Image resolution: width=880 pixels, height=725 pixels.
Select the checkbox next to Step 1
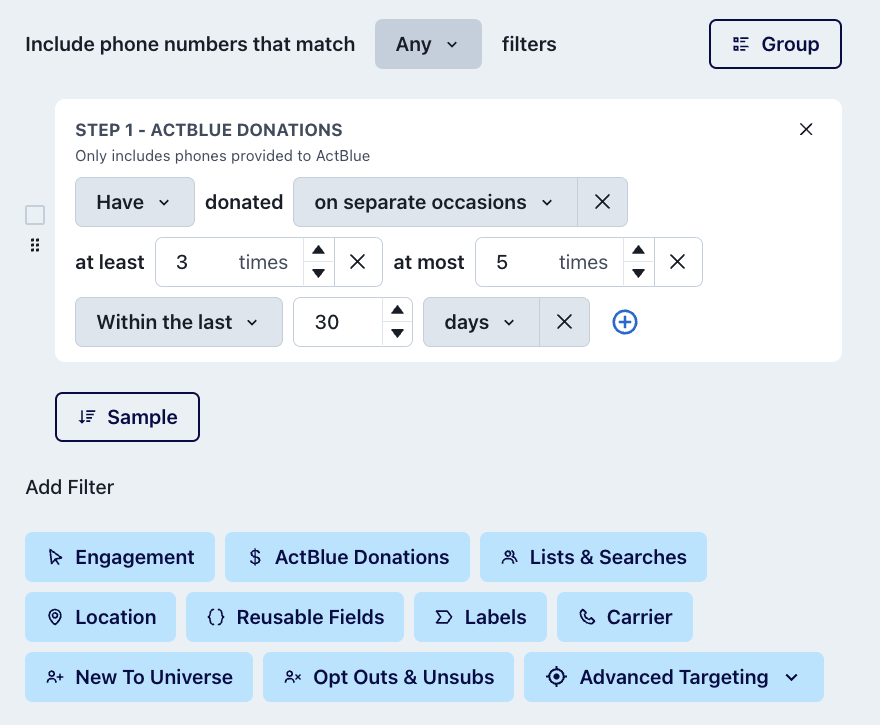[x=35, y=214]
